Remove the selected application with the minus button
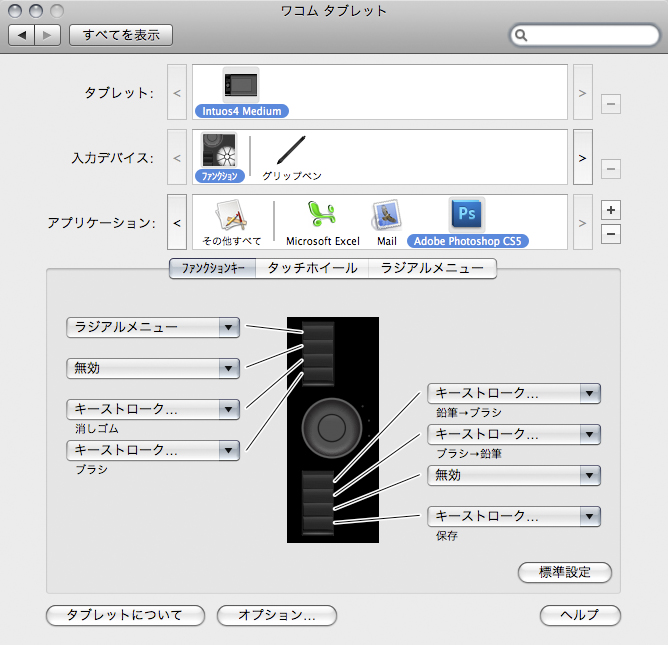Viewport: 668px width, 645px height. [612, 235]
